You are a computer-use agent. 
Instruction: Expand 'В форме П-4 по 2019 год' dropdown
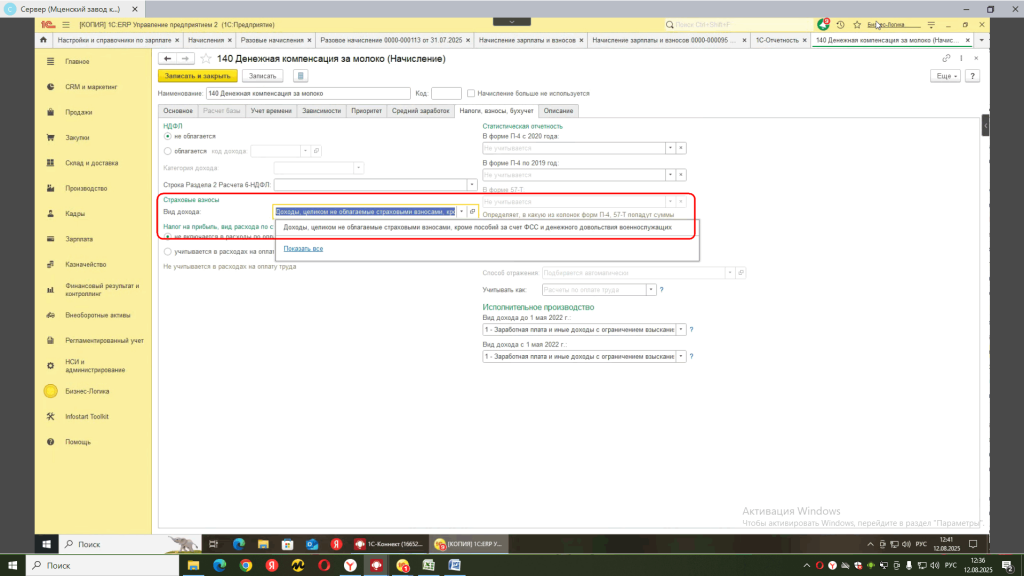670,175
